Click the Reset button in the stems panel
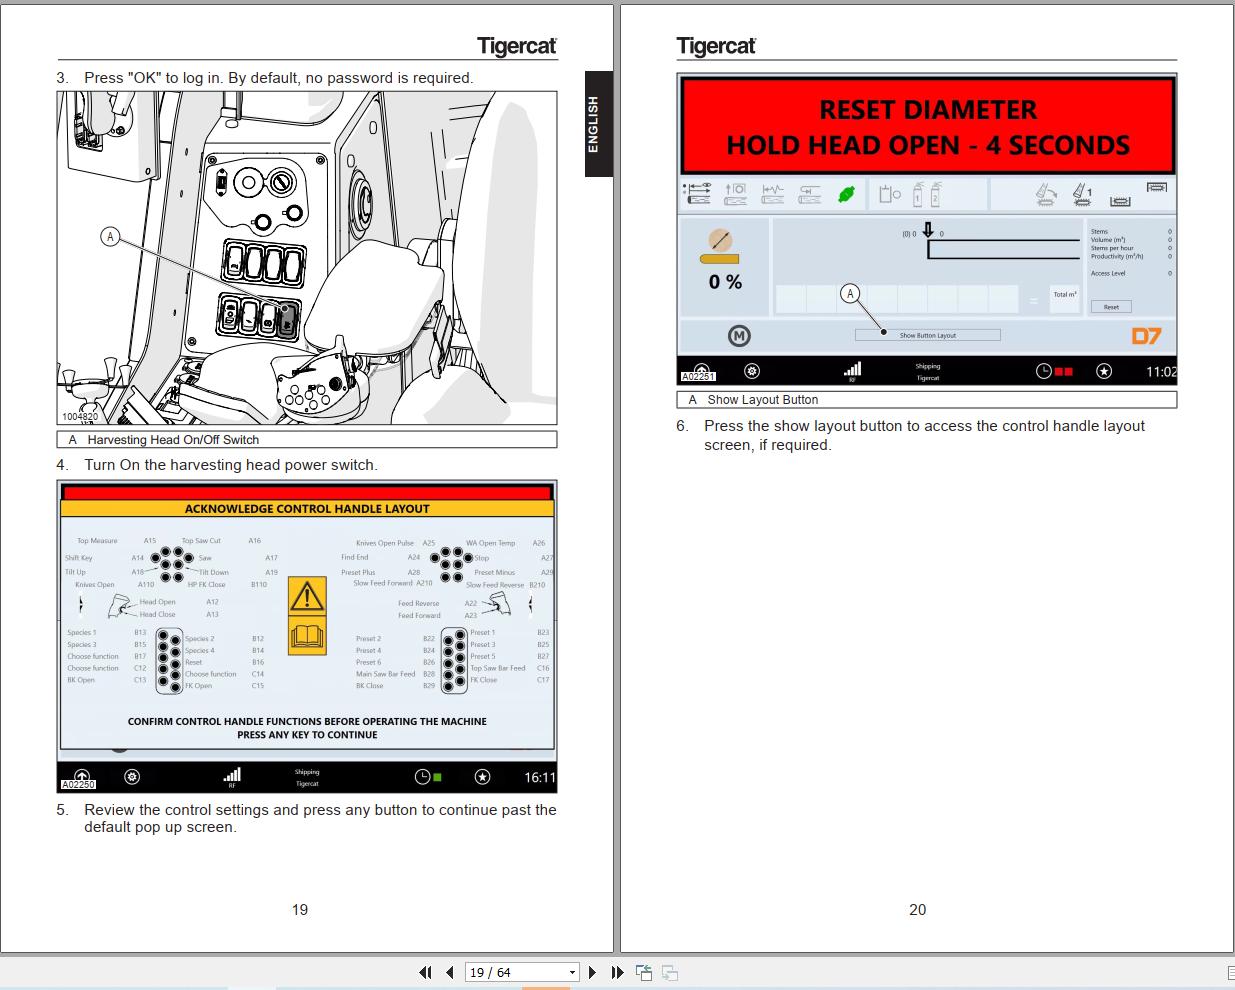1235x990 pixels. coord(1111,307)
